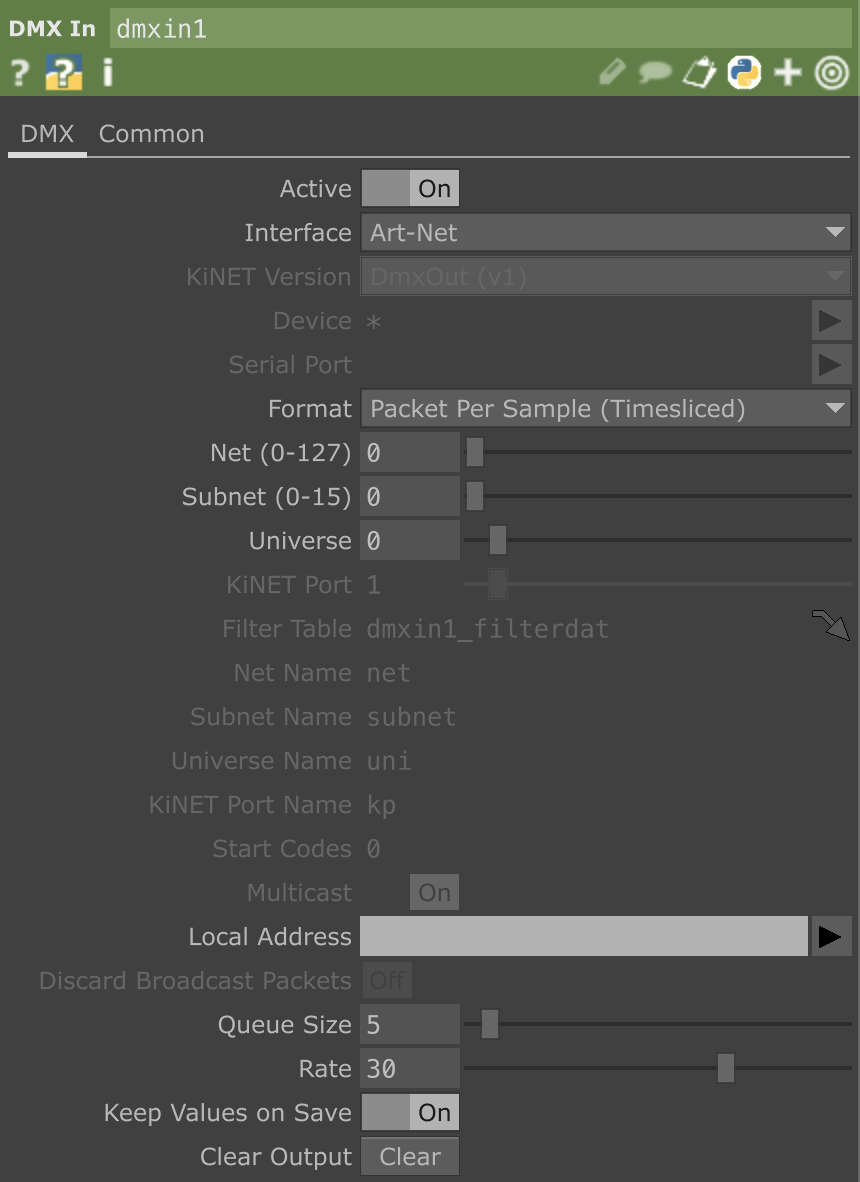Click the 'Rate' parameter label

pyautogui.click(x=325, y=1068)
